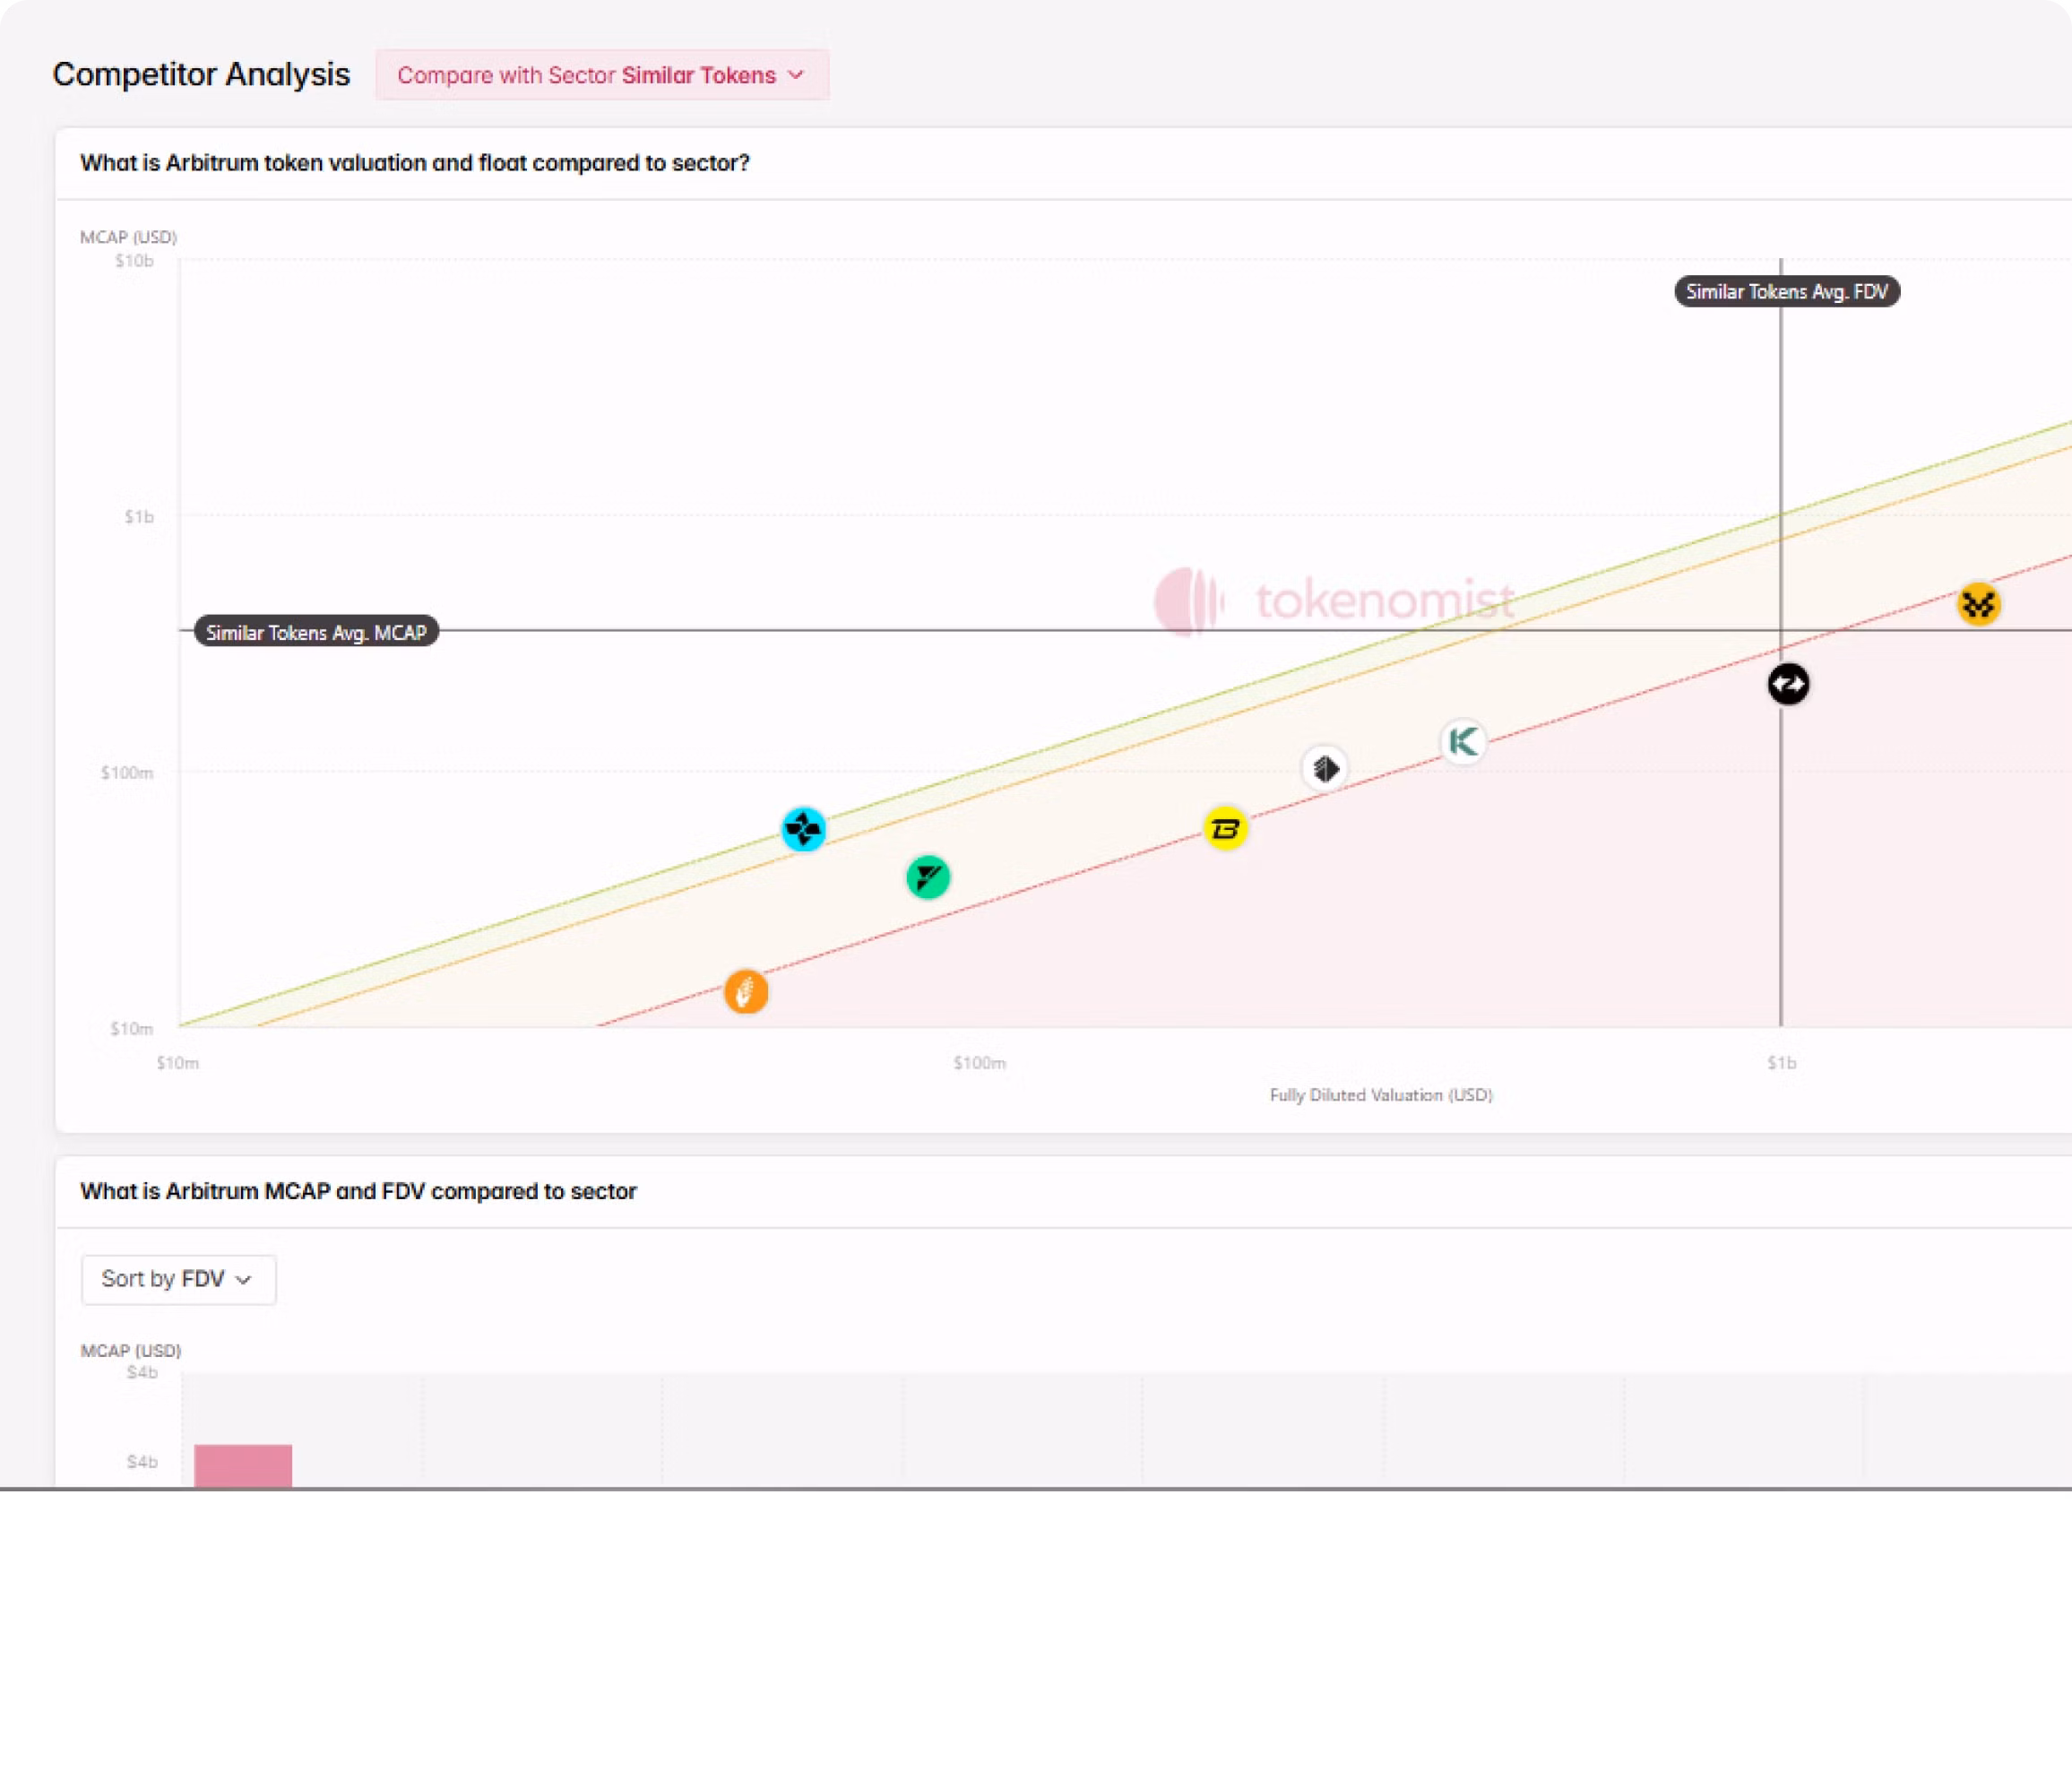Expand the Sort by FDV dropdown
The image size is (2072, 1771).
[x=177, y=1279]
